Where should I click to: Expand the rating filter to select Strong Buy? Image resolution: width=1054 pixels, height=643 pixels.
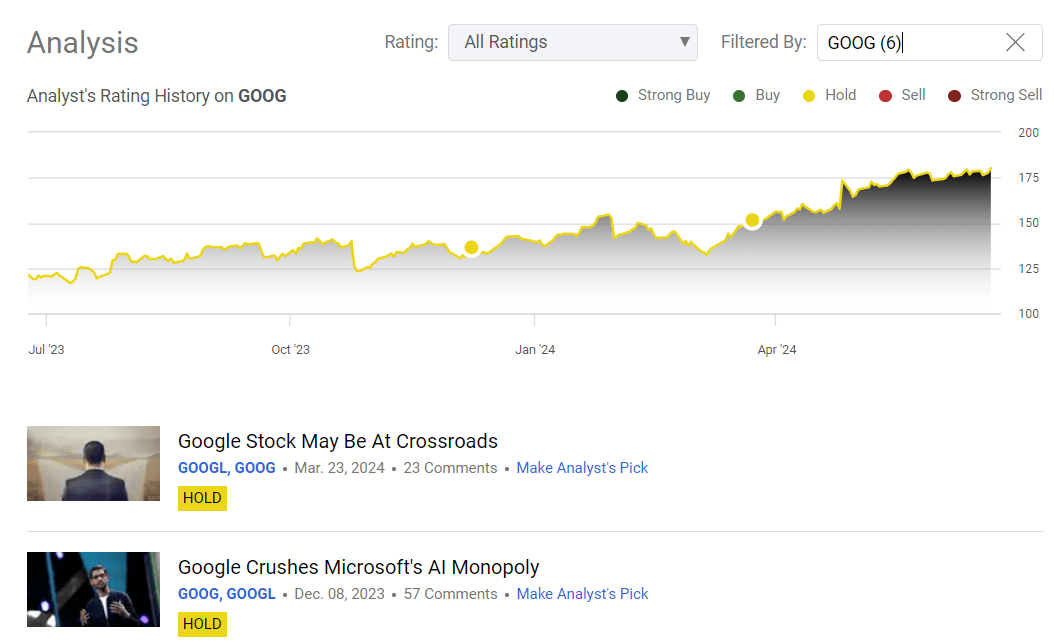click(x=572, y=42)
